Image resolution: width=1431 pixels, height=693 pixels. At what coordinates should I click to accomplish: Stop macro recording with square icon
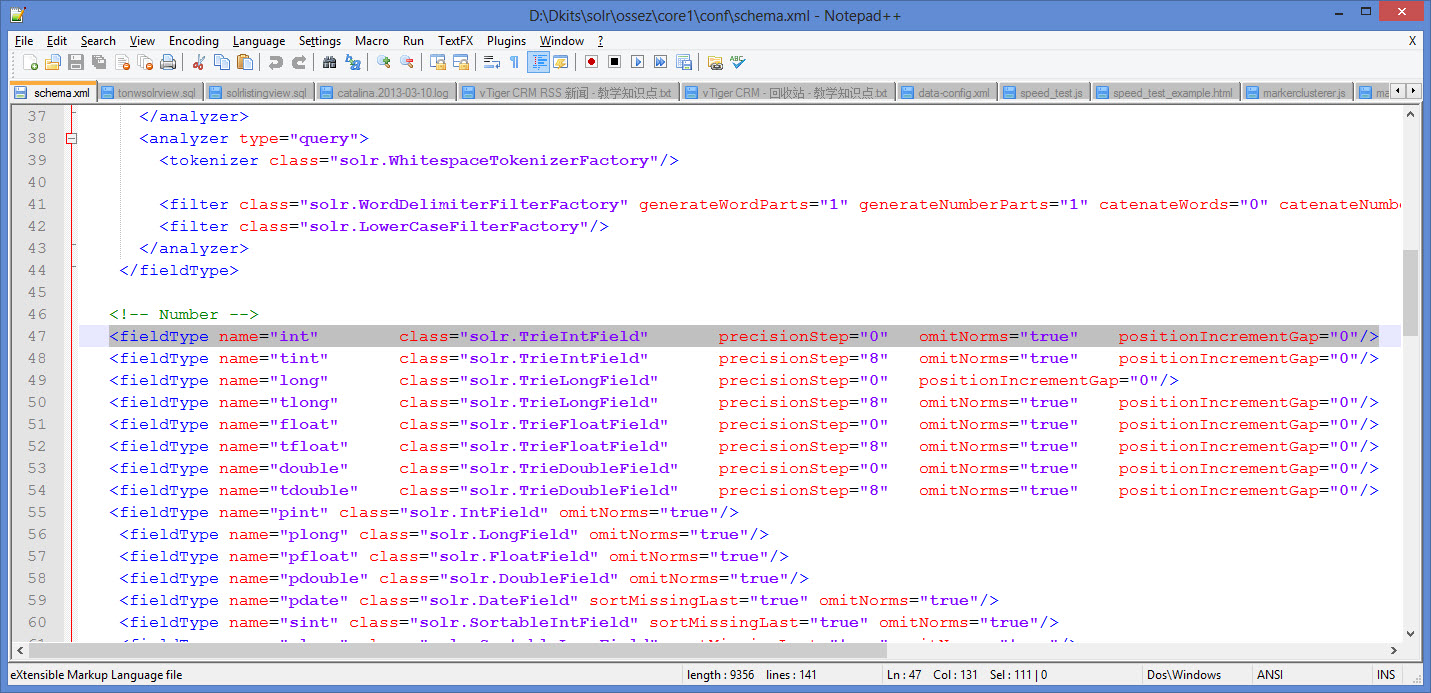614,62
